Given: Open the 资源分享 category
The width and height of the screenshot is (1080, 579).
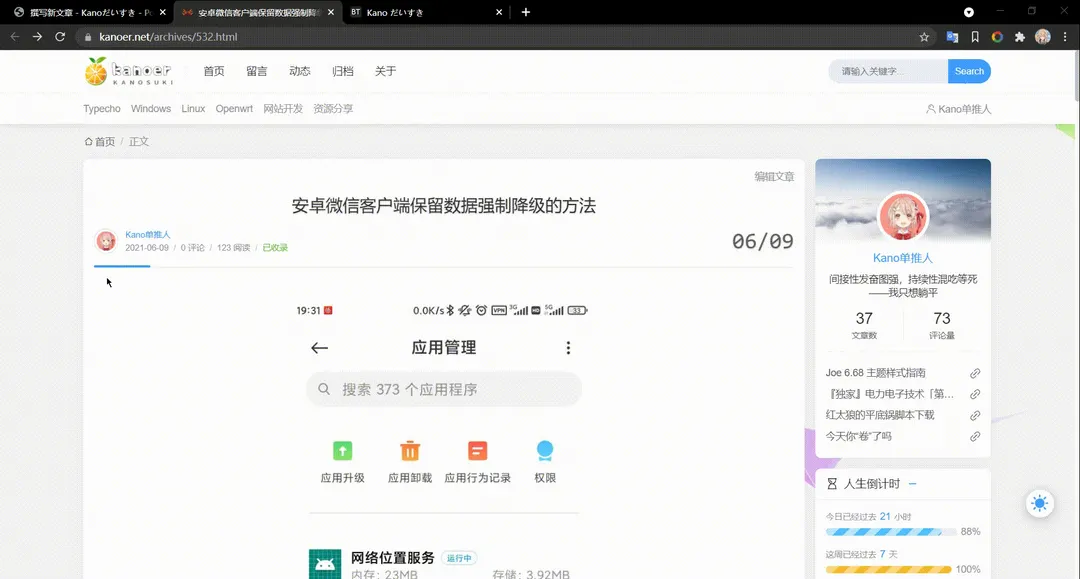Looking at the screenshot, I should (x=333, y=109).
